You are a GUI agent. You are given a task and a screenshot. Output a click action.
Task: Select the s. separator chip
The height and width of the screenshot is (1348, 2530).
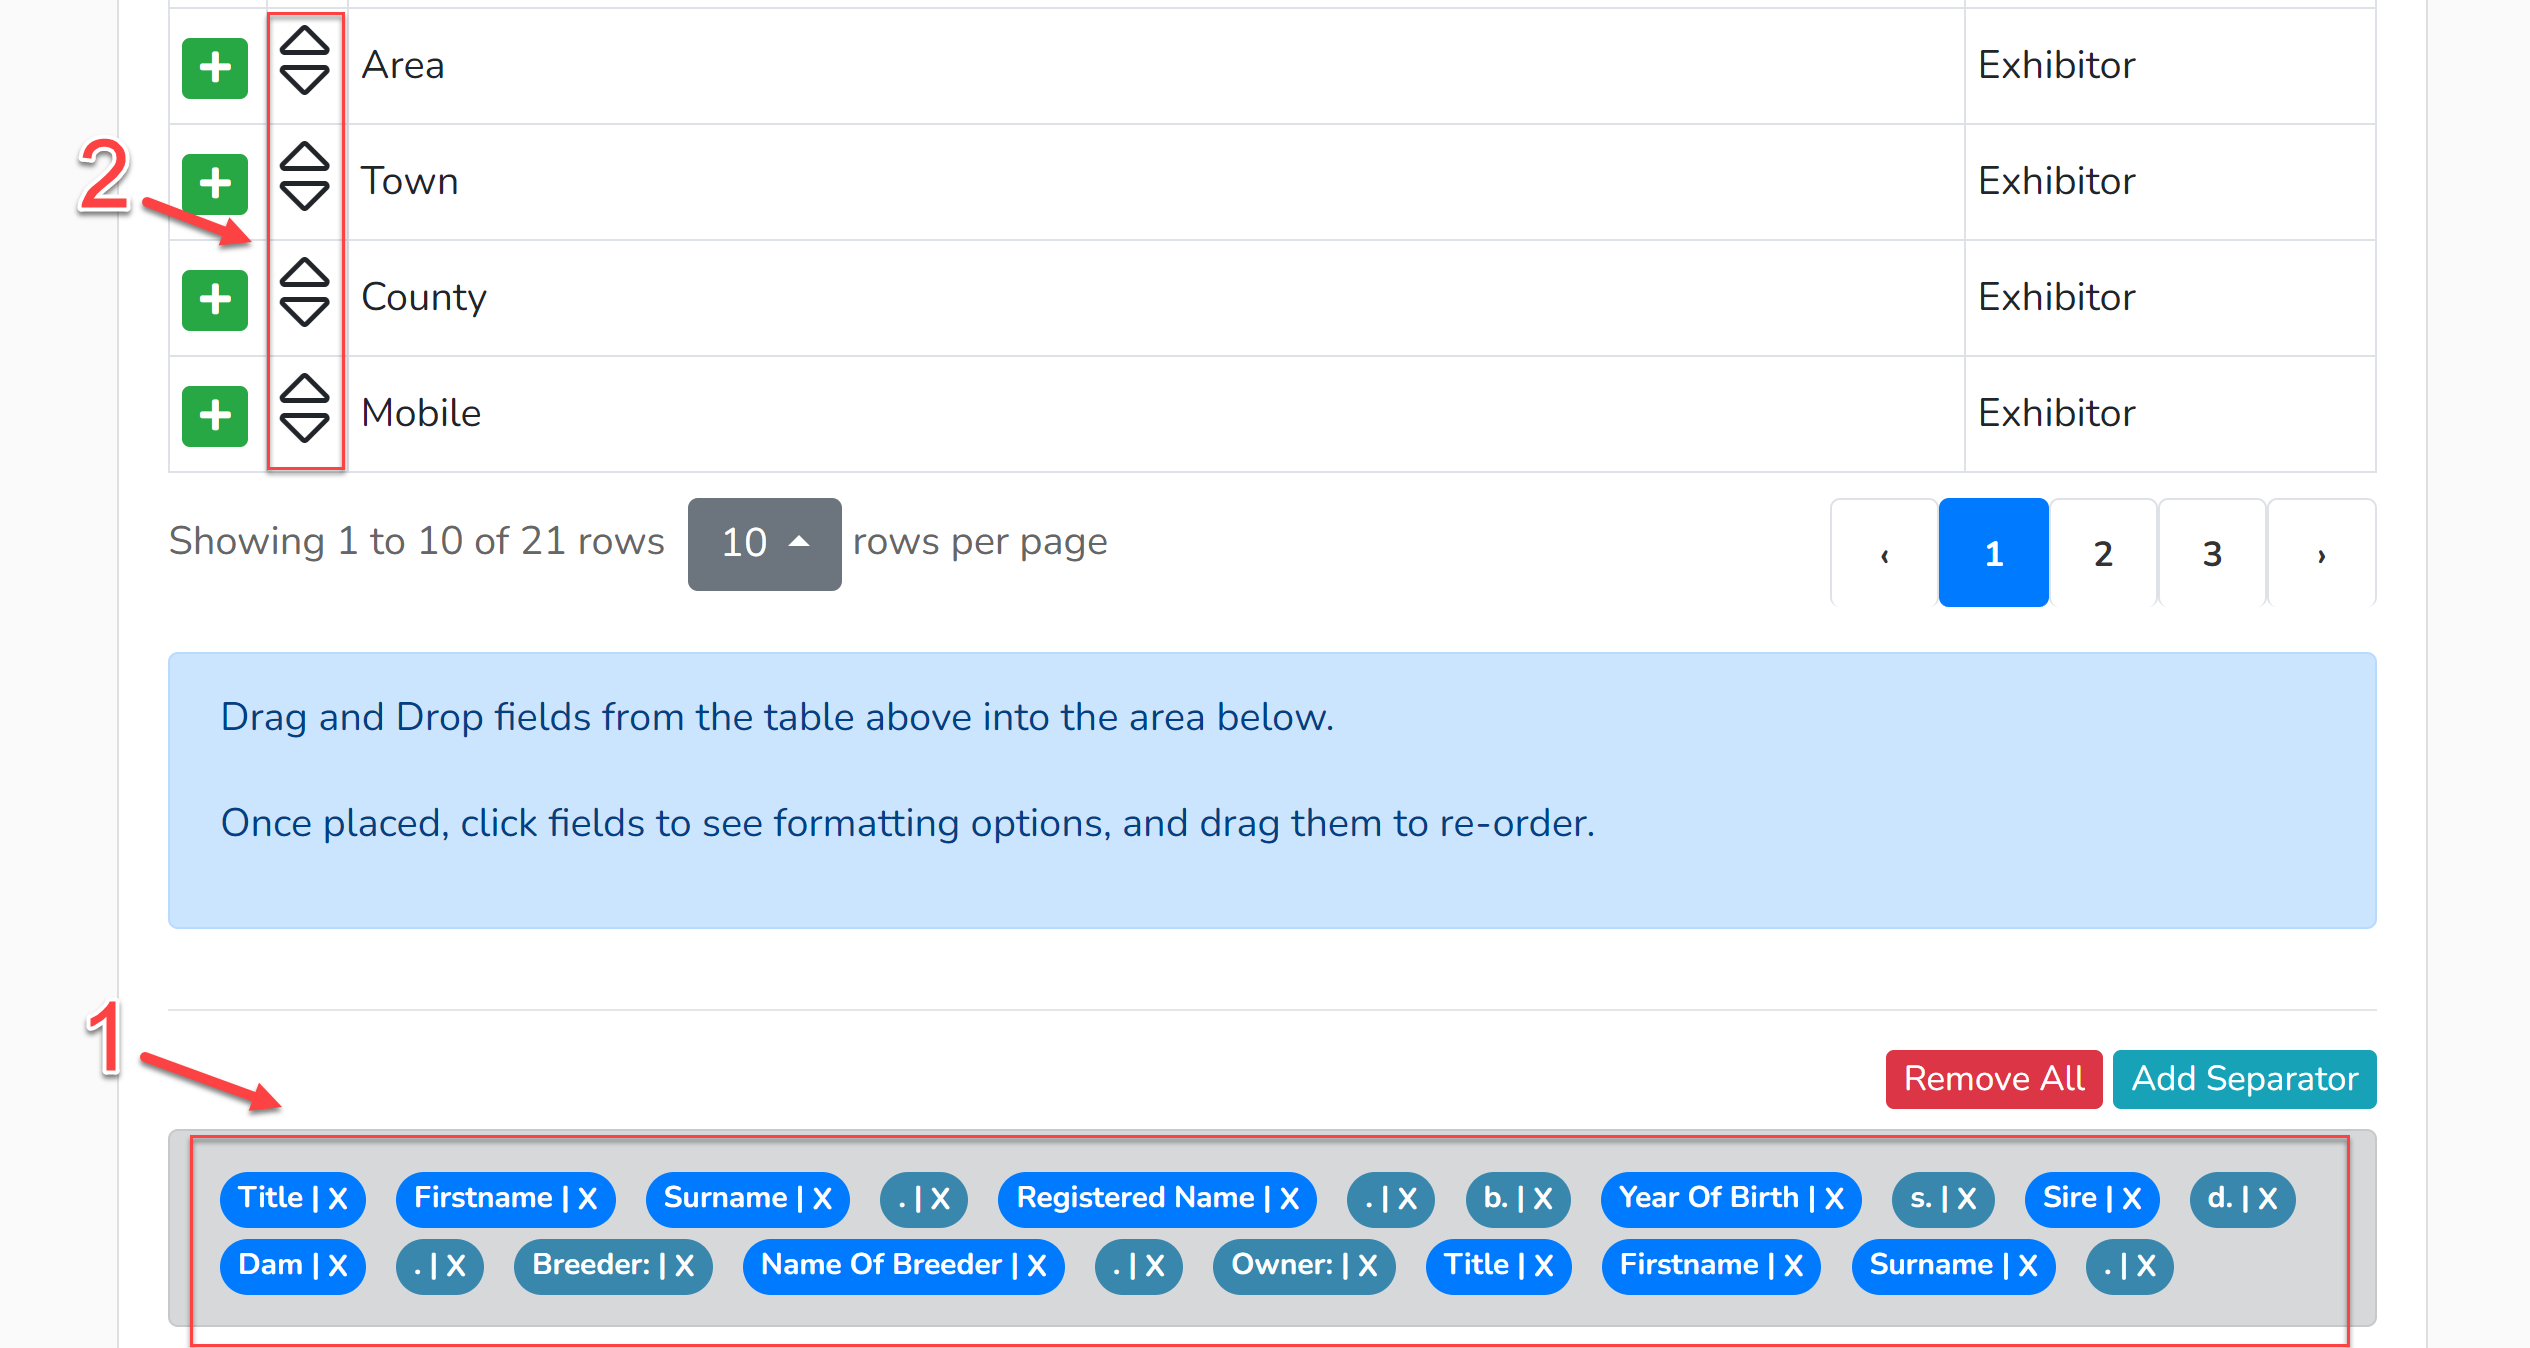pos(1943,1198)
